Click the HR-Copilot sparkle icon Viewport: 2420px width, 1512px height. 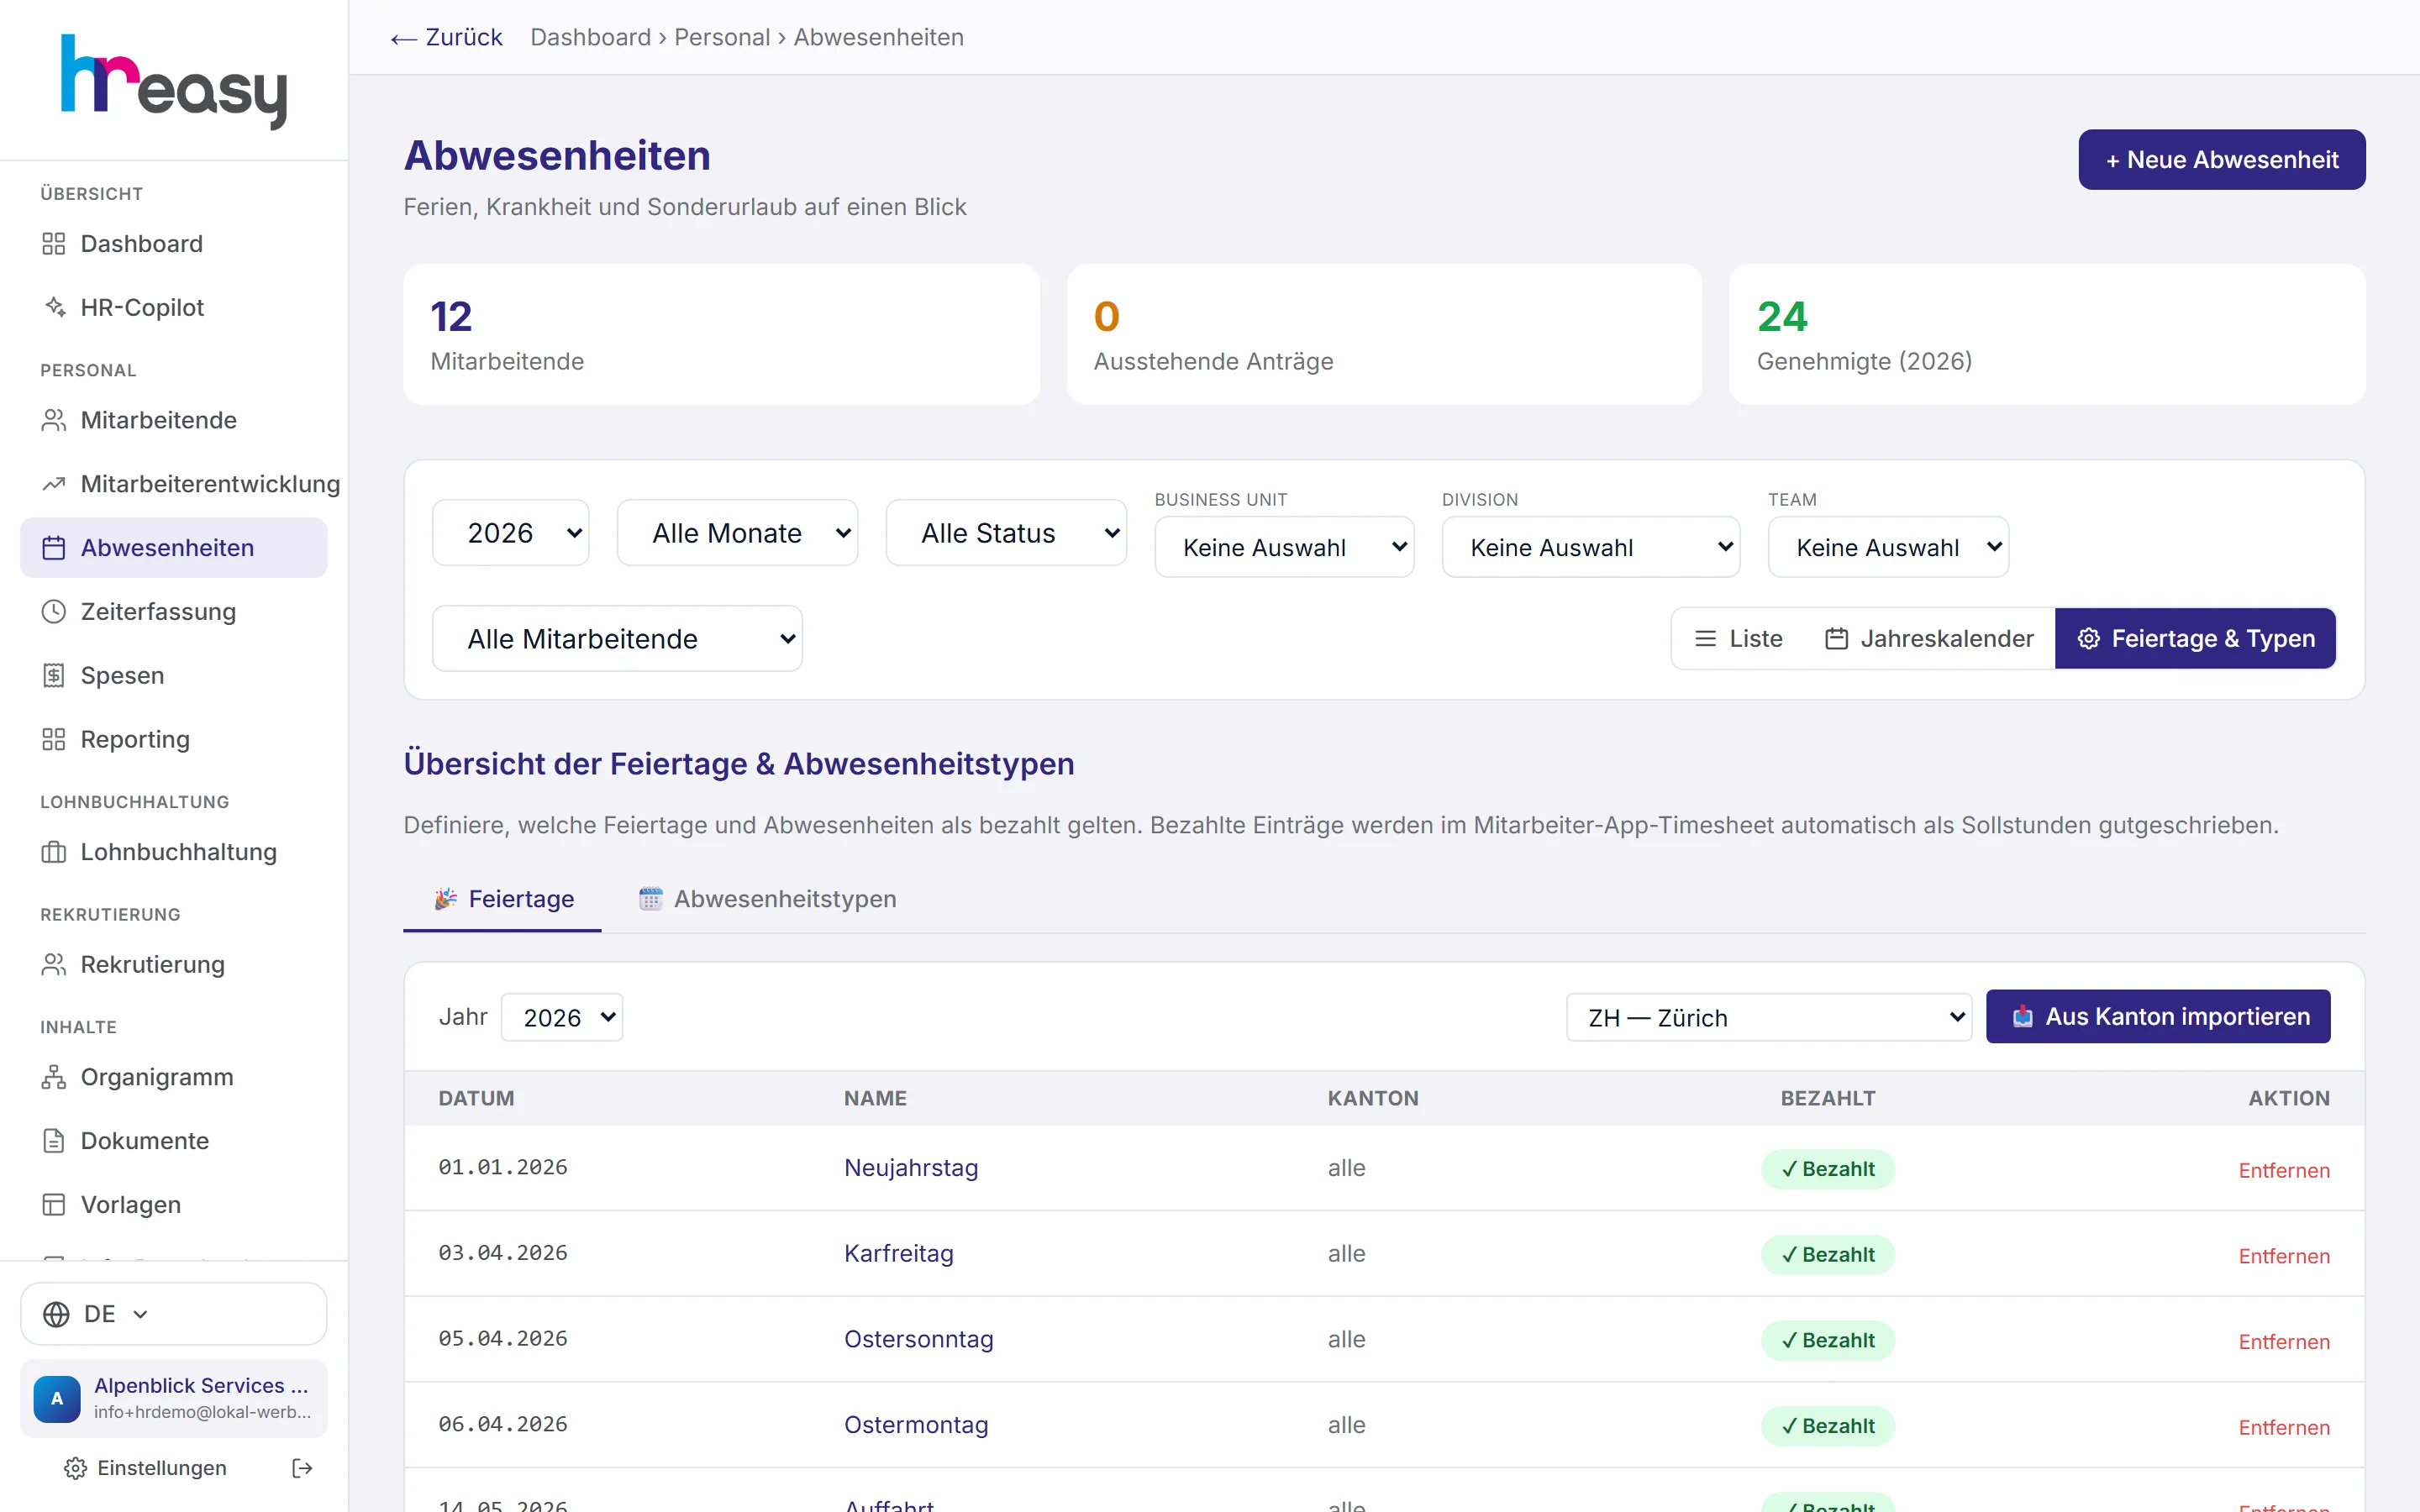pos(54,307)
